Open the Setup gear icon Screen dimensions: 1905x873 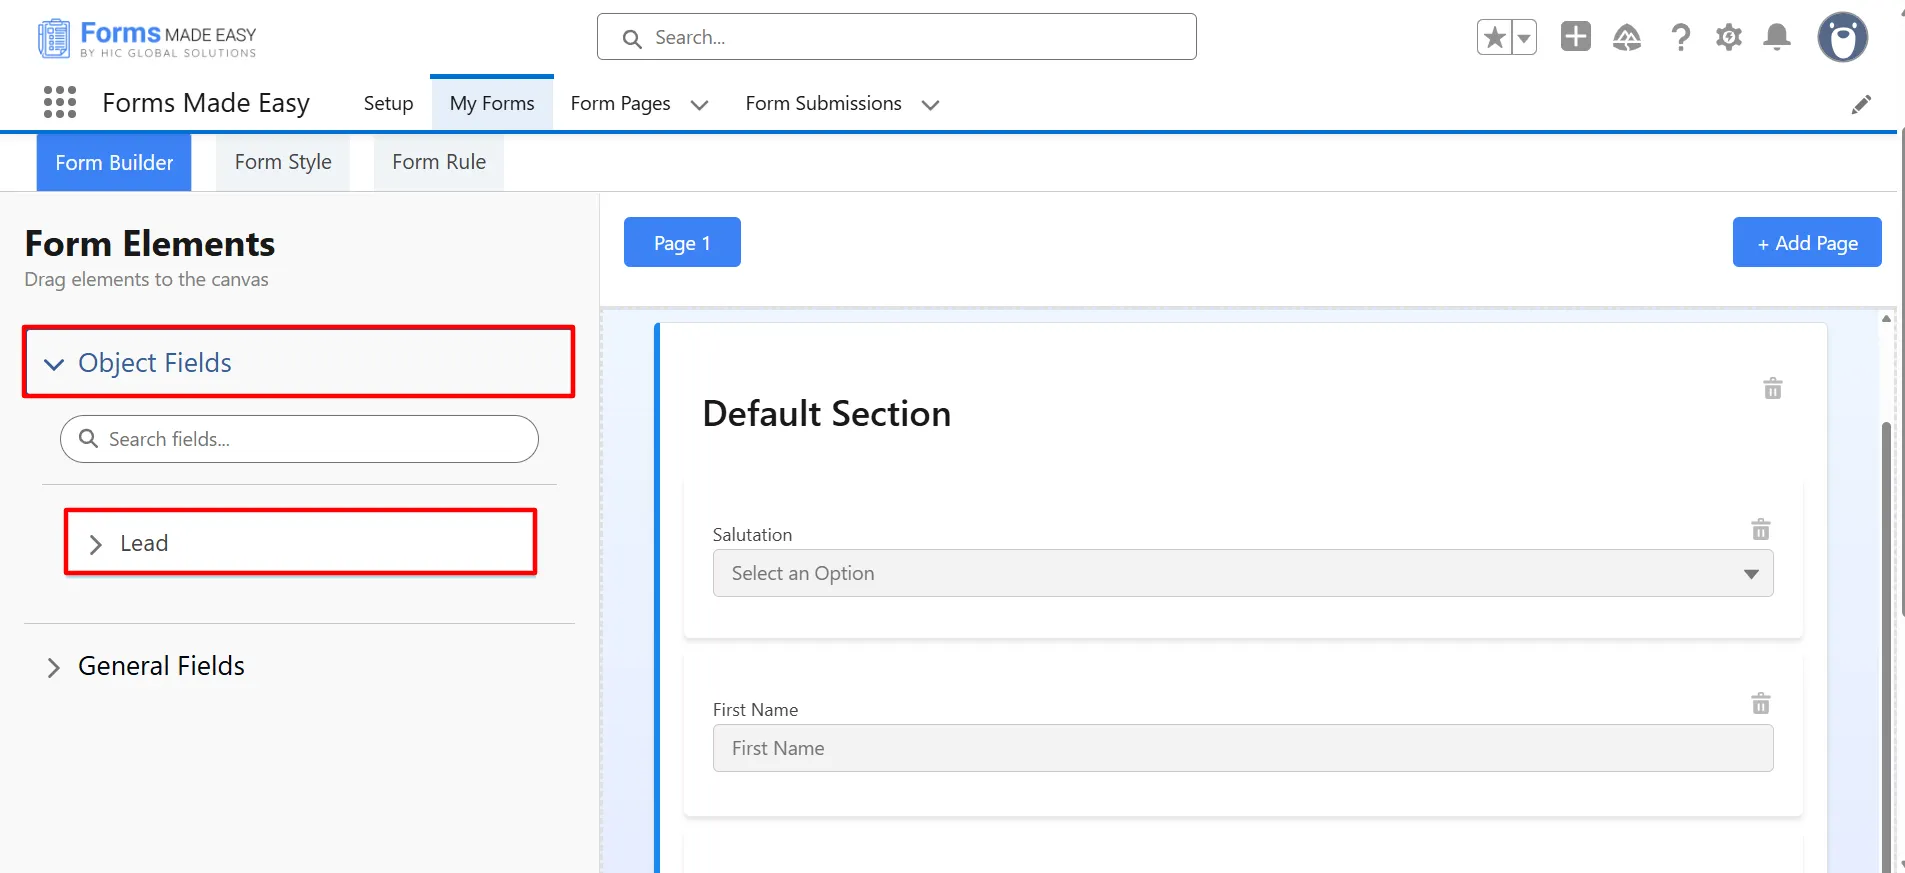tap(1728, 38)
